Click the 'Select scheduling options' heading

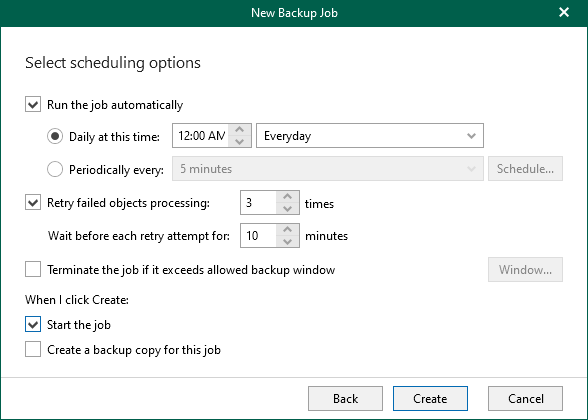click(x=113, y=63)
